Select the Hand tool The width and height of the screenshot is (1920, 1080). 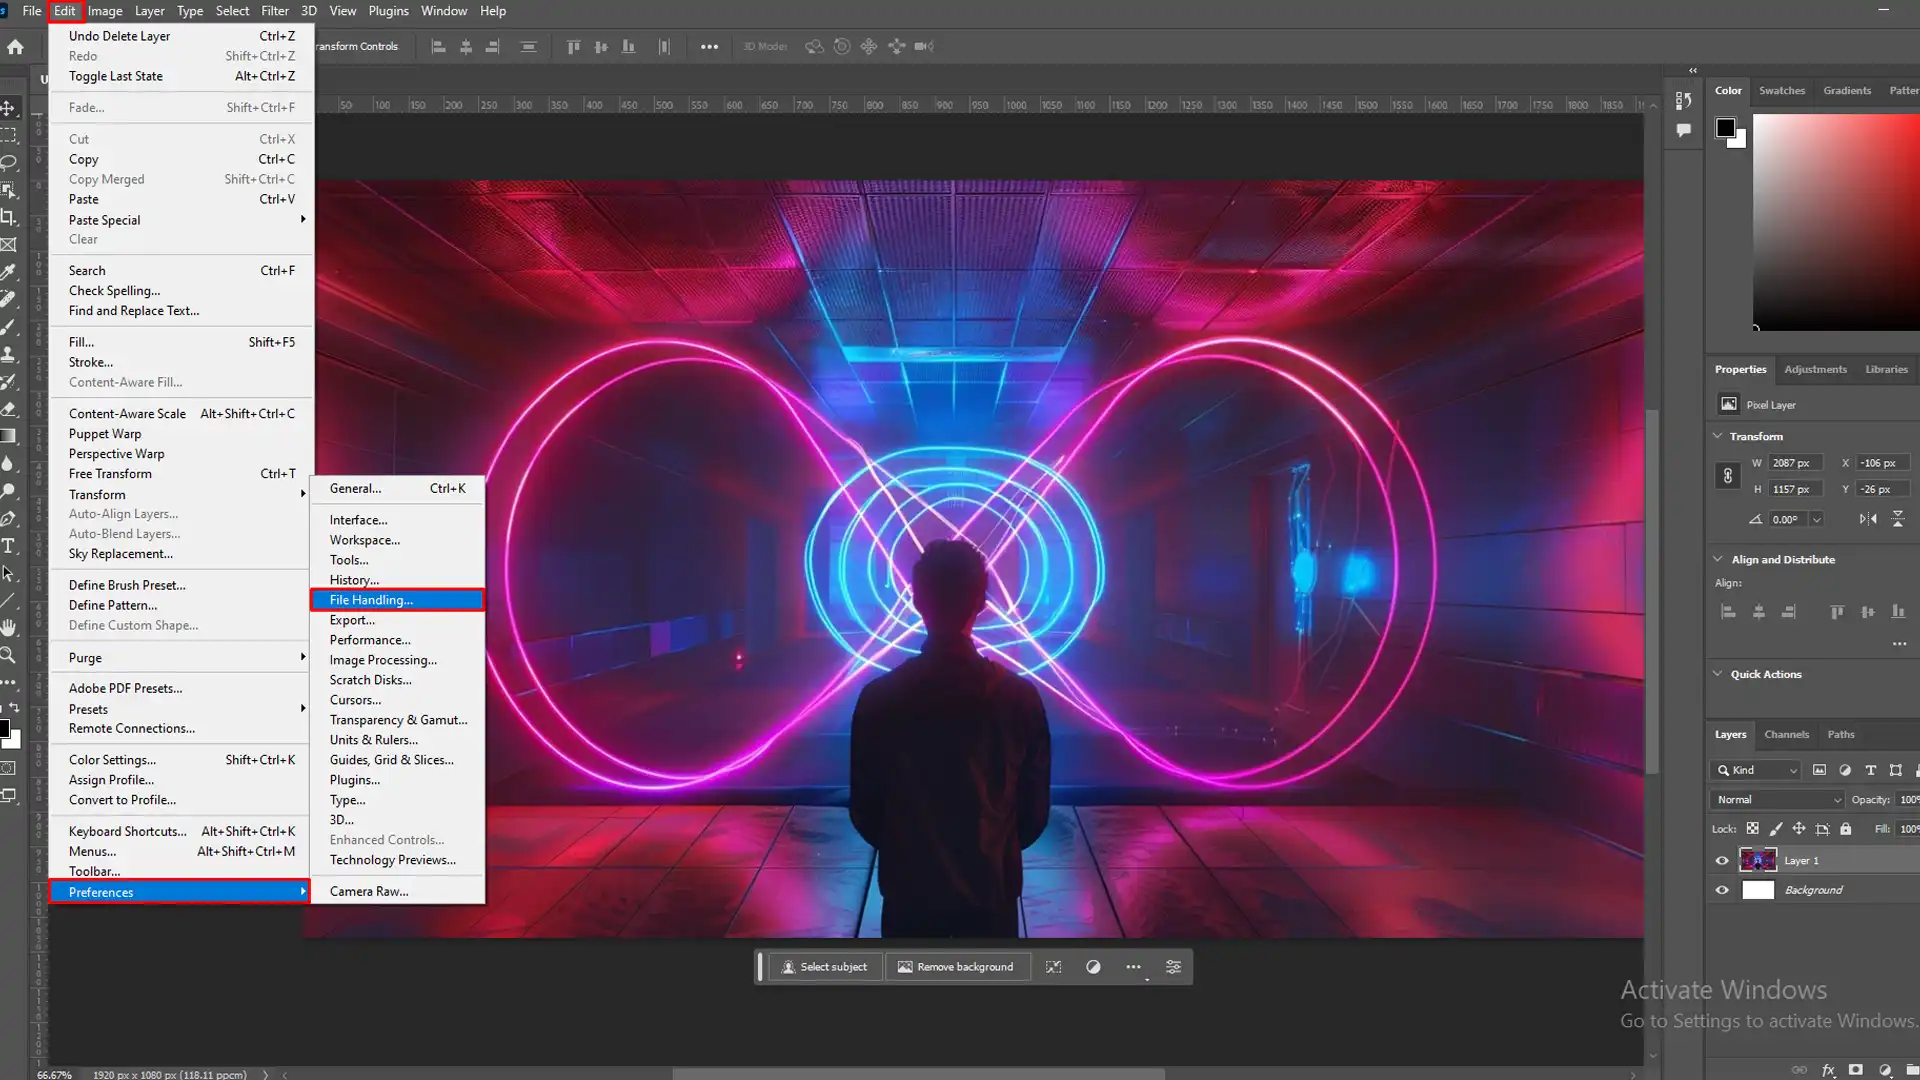point(8,628)
